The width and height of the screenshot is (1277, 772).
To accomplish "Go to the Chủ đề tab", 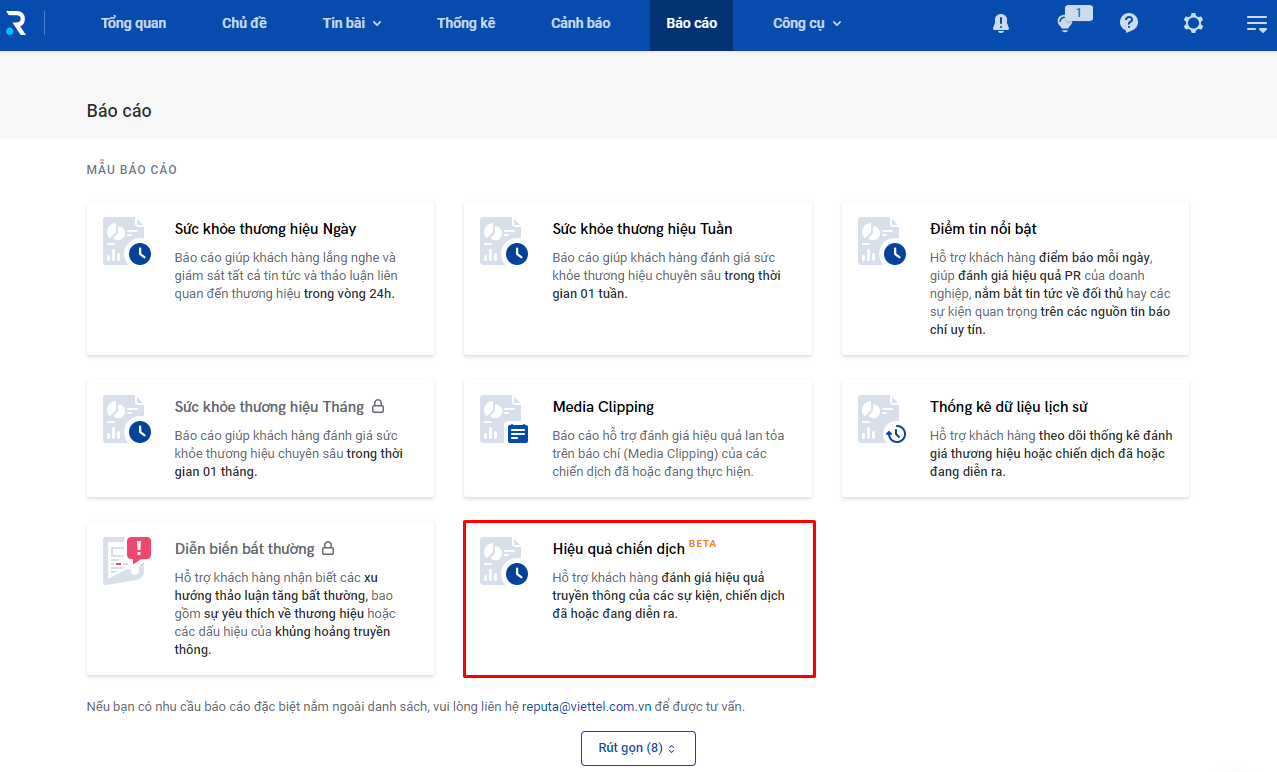I will coord(244,23).
